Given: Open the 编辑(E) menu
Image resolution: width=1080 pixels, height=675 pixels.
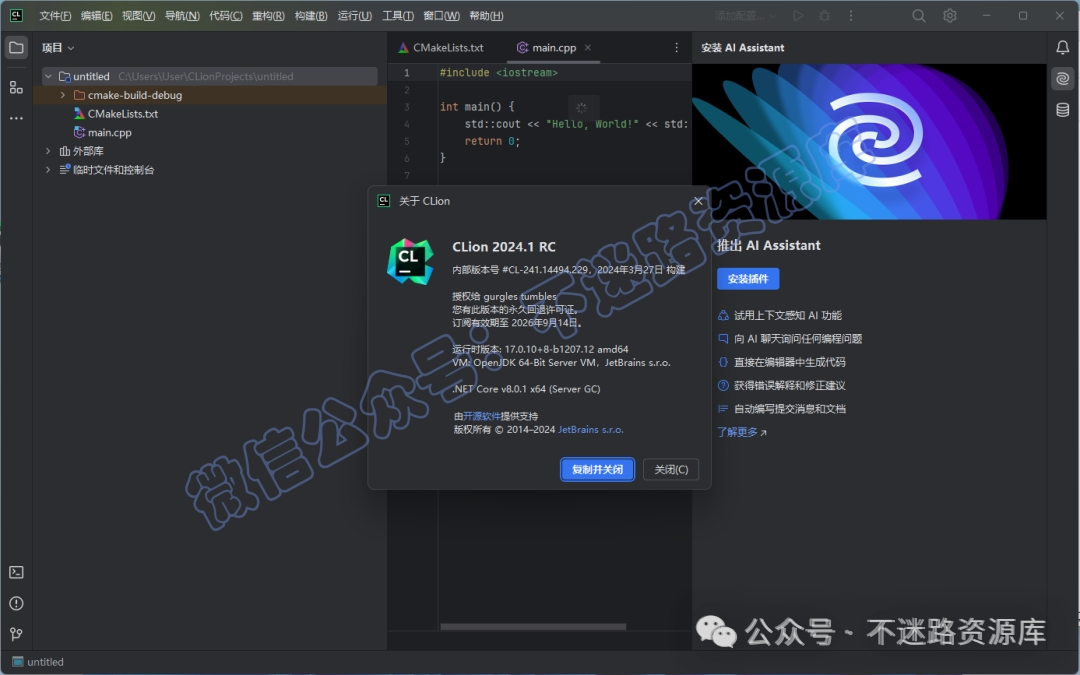Looking at the screenshot, I should click(96, 16).
